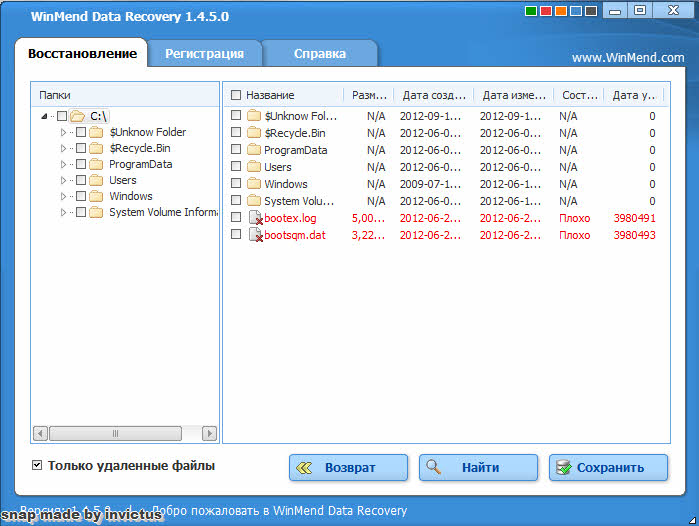Image resolution: width=699 pixels, height=526 pixels.
Task: Click the Дата у.. column header
Action: click(x=634, y=95)
